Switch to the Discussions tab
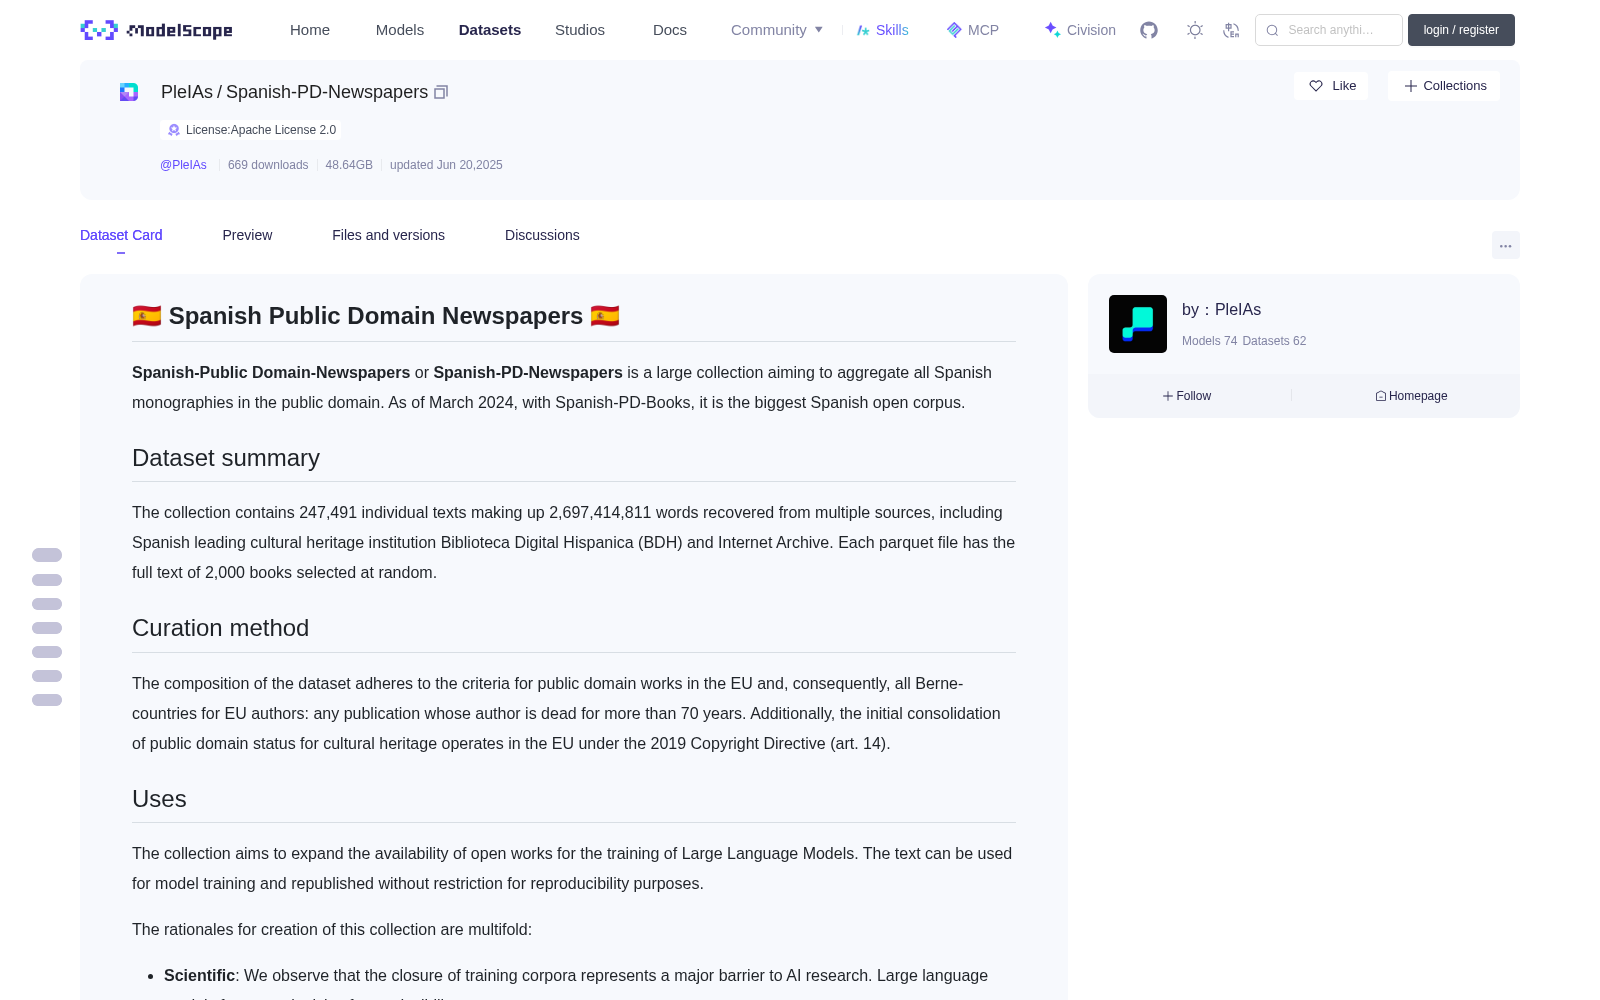1600x1000 pixels. coord(542,235)
